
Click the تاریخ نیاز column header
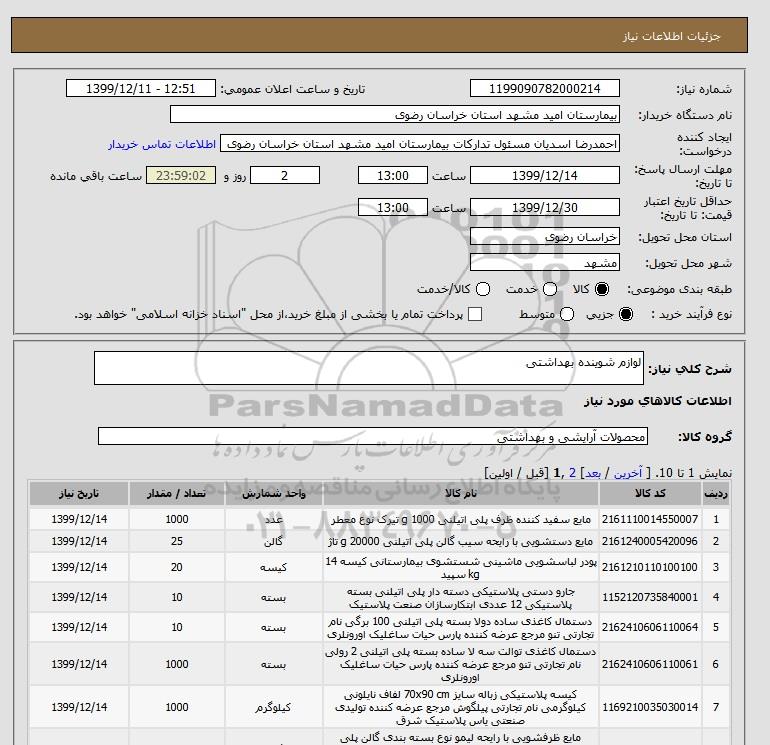click(79, 494)
